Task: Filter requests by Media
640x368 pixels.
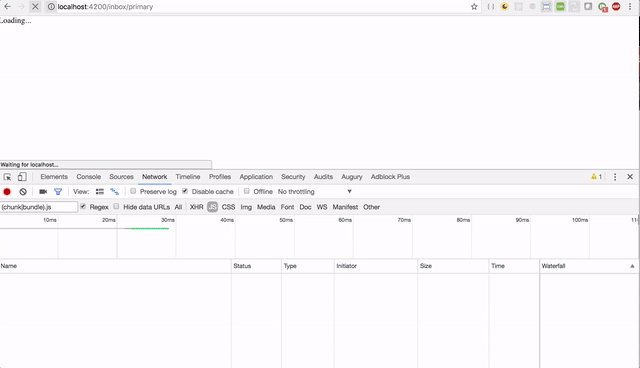Action: click(266, 207)
